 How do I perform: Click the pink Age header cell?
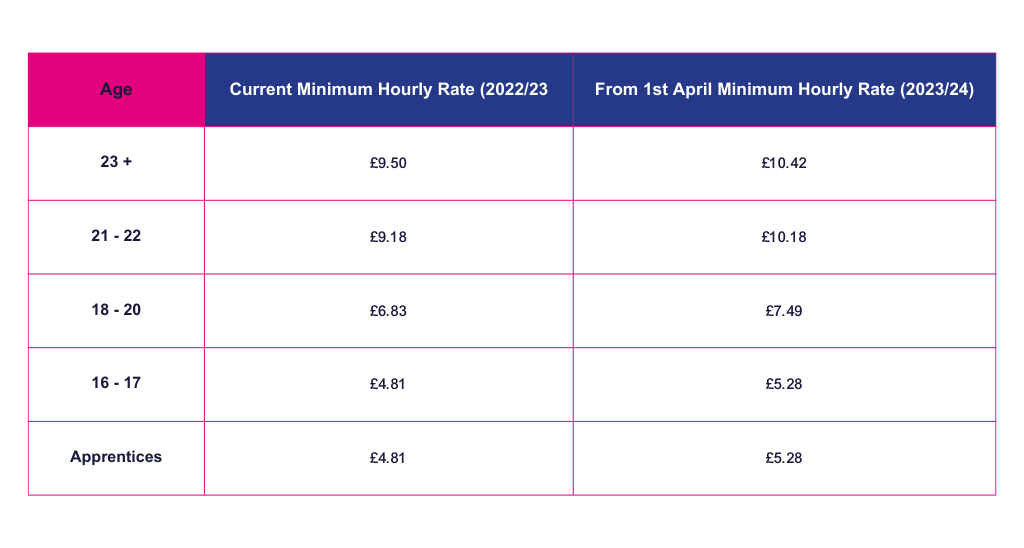click(x=116, y=89)
